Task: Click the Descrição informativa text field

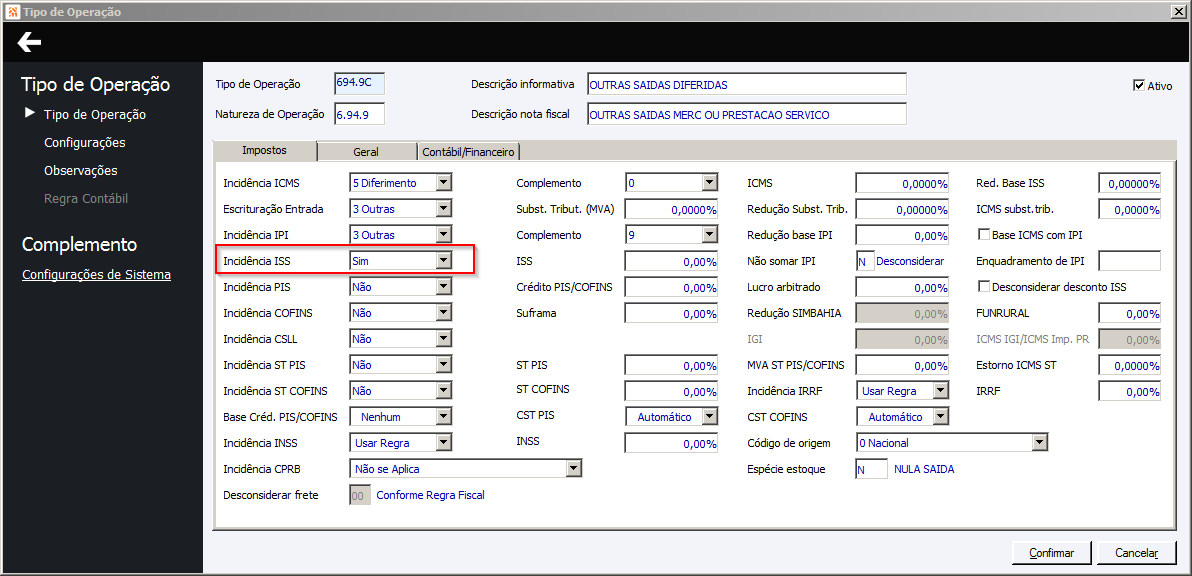Action: click(746, 85)
